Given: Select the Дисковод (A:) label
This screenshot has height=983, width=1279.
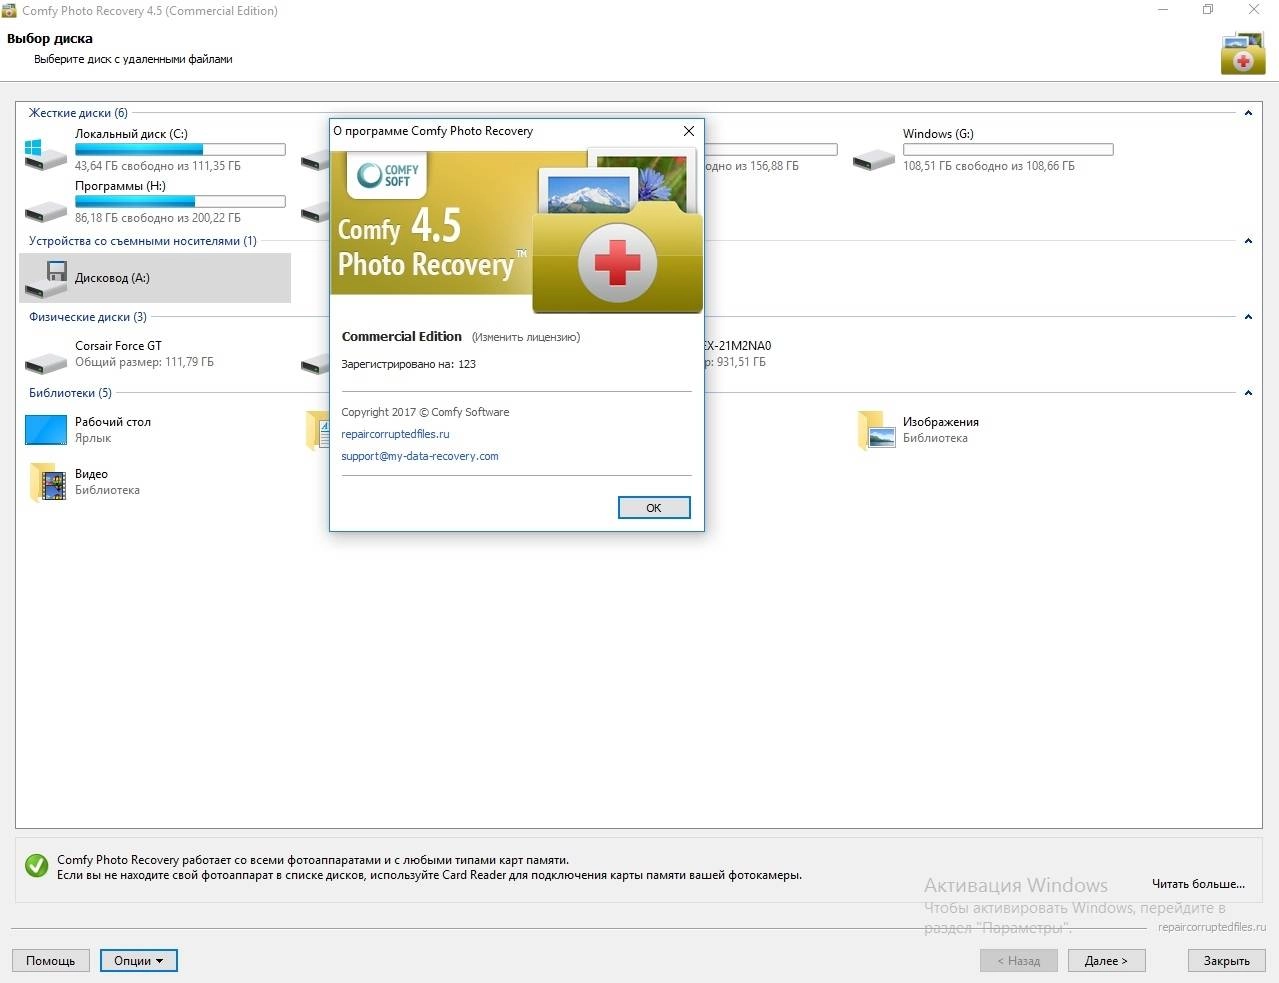Looking at the screenshot, I should pos(112,278).
